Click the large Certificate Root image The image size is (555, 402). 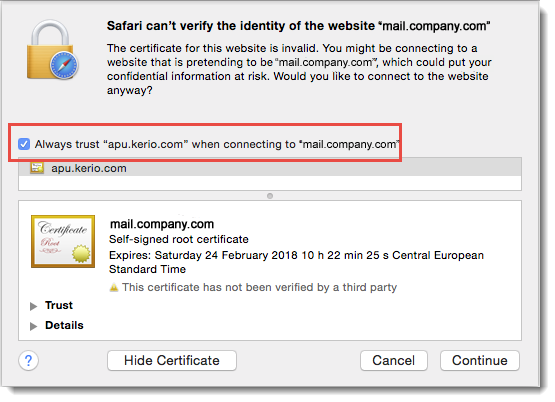click(x=63, y=241)
